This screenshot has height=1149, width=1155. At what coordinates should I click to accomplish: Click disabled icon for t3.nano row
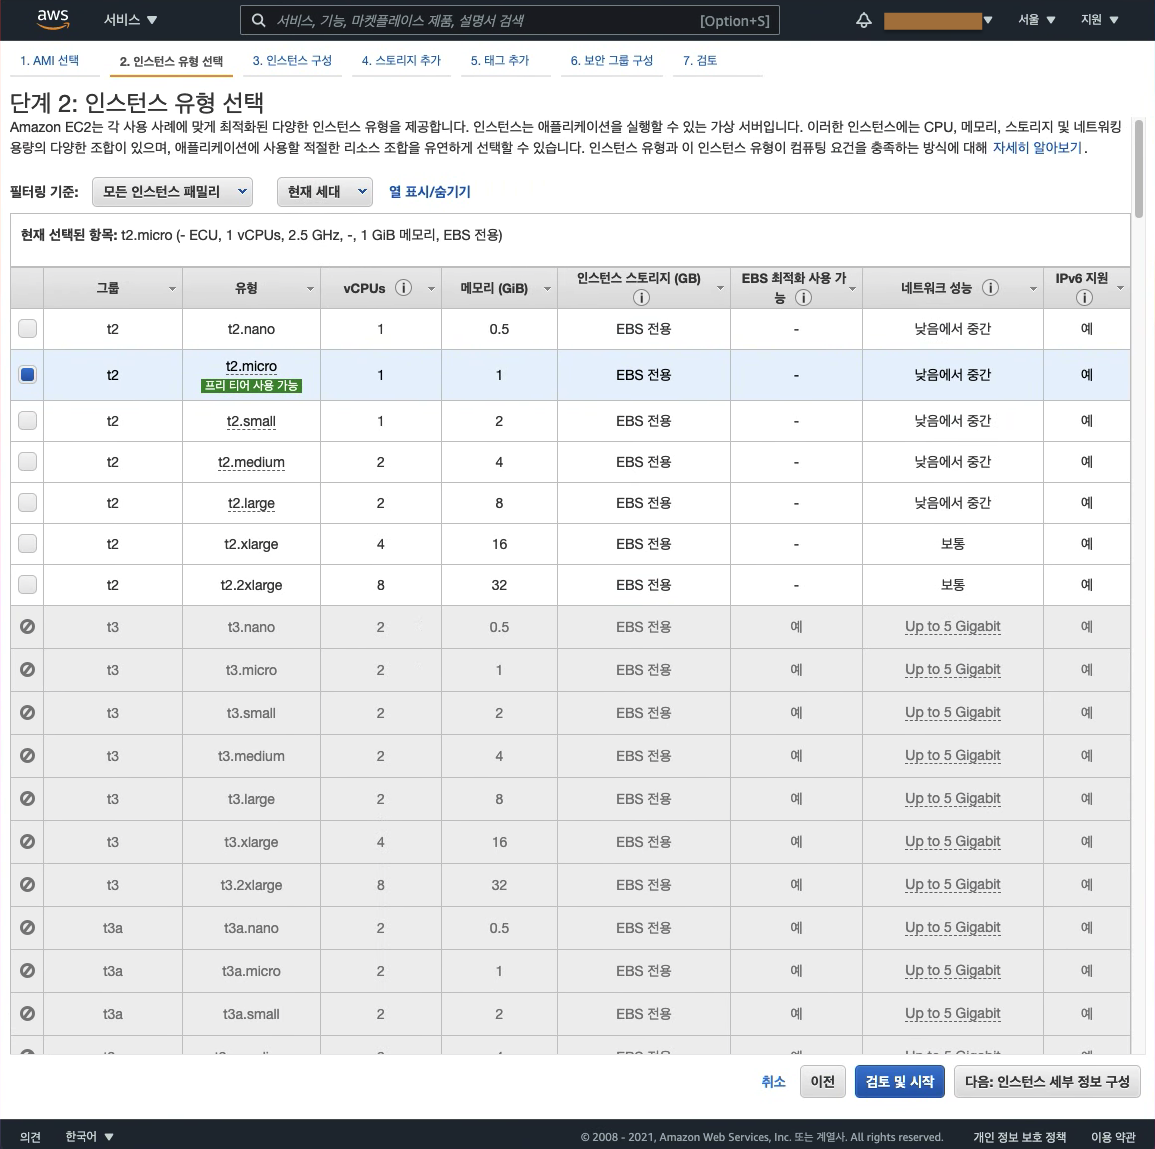click(27, 627)
